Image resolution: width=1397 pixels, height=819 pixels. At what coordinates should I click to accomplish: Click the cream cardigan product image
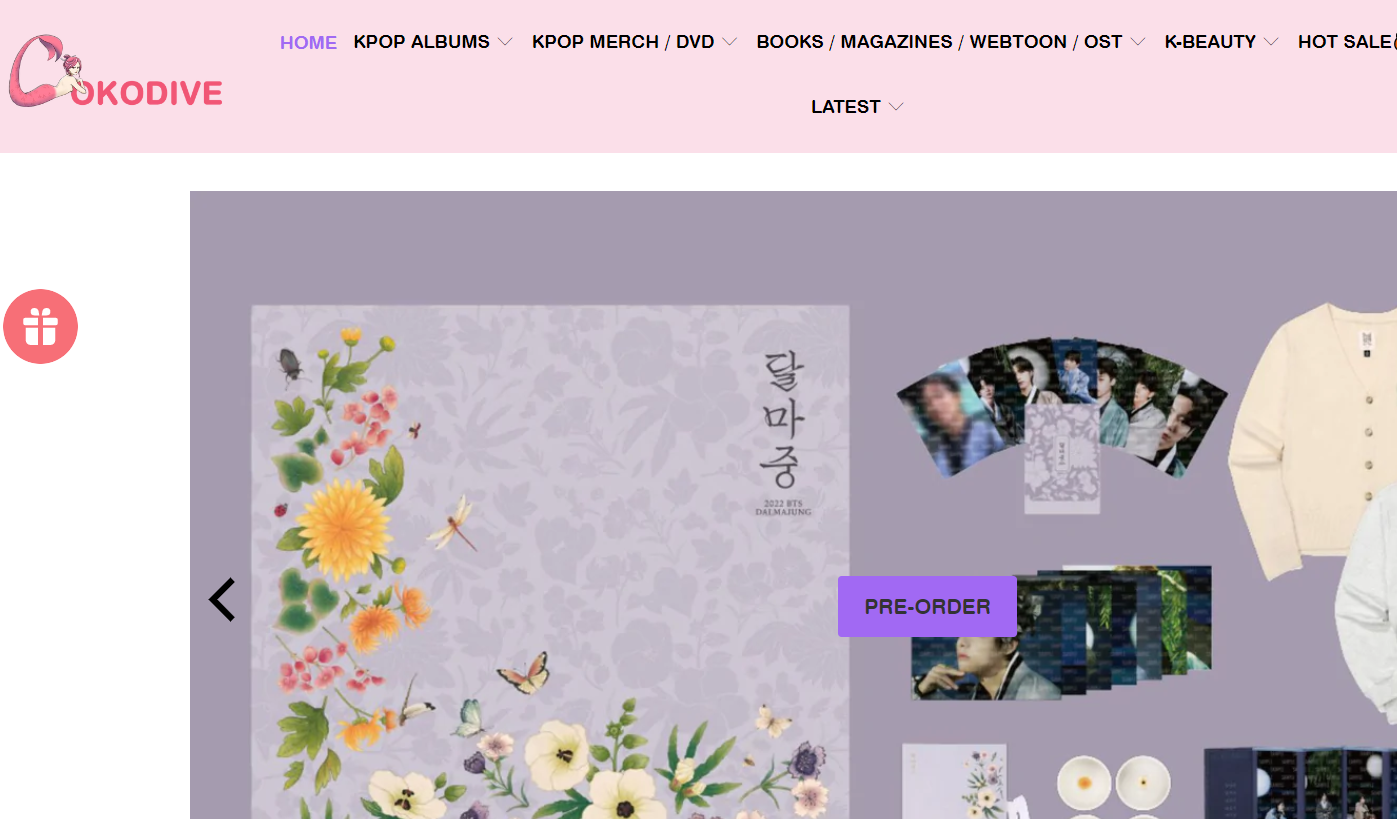(x=1312, y=440)
